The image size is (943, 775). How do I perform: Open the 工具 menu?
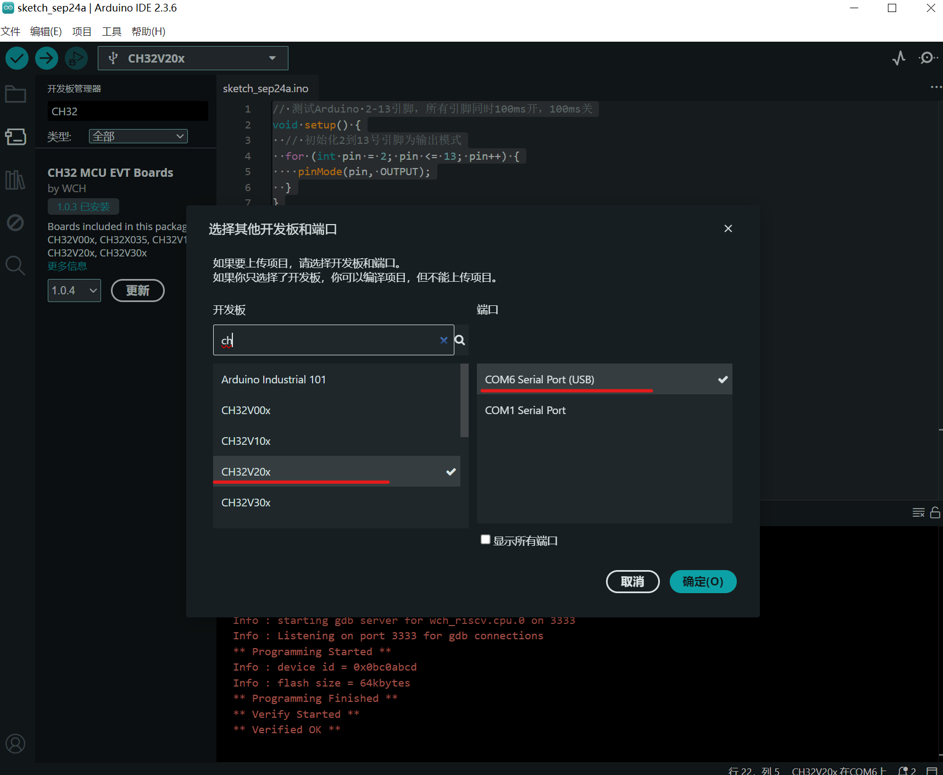111,31
